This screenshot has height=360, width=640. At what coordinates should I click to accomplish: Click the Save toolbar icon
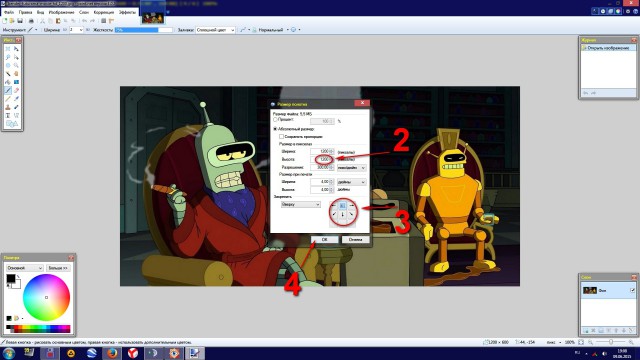click(19, 21)
